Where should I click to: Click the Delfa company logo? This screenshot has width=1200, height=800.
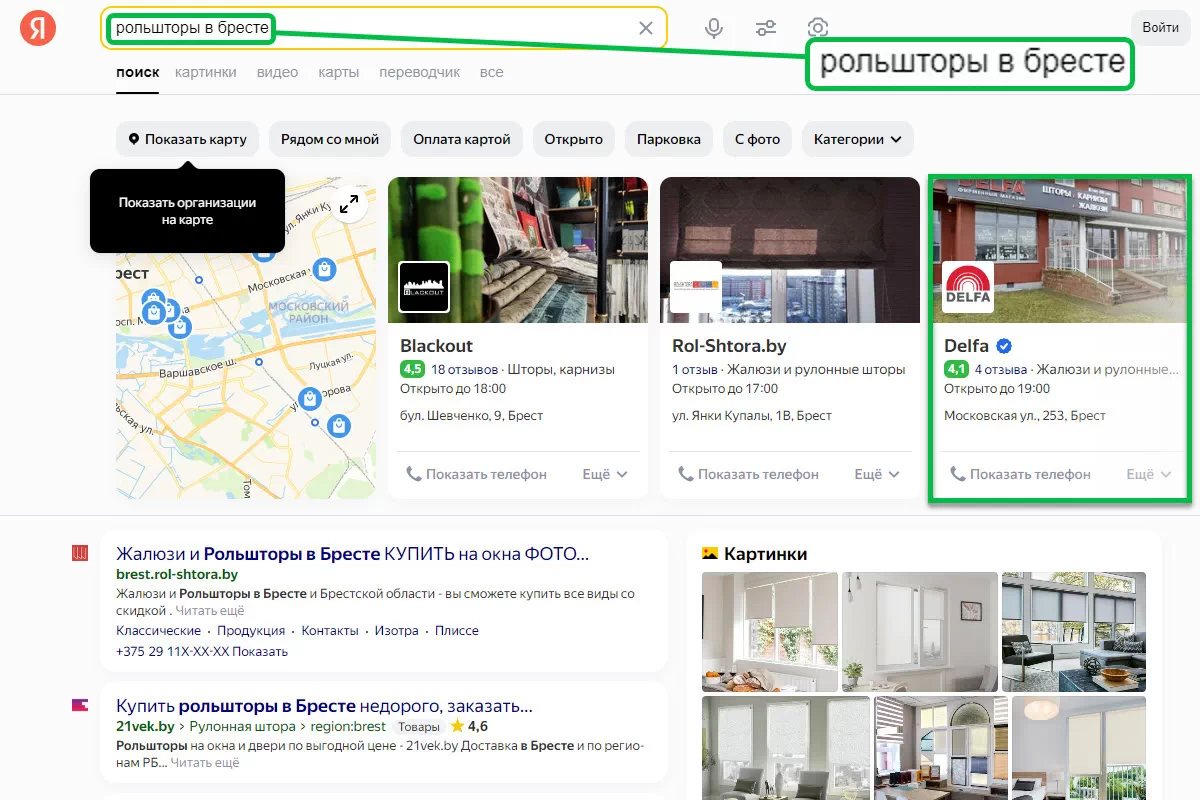968,287
